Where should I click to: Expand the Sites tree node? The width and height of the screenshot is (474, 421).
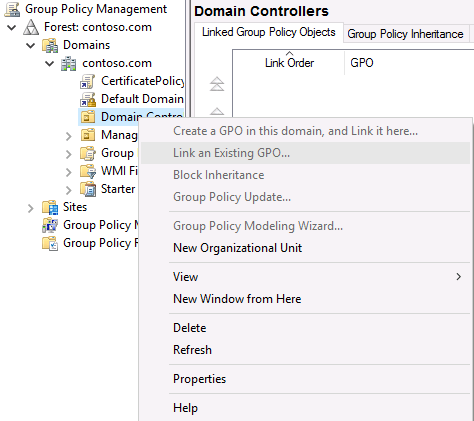point(31,208)
